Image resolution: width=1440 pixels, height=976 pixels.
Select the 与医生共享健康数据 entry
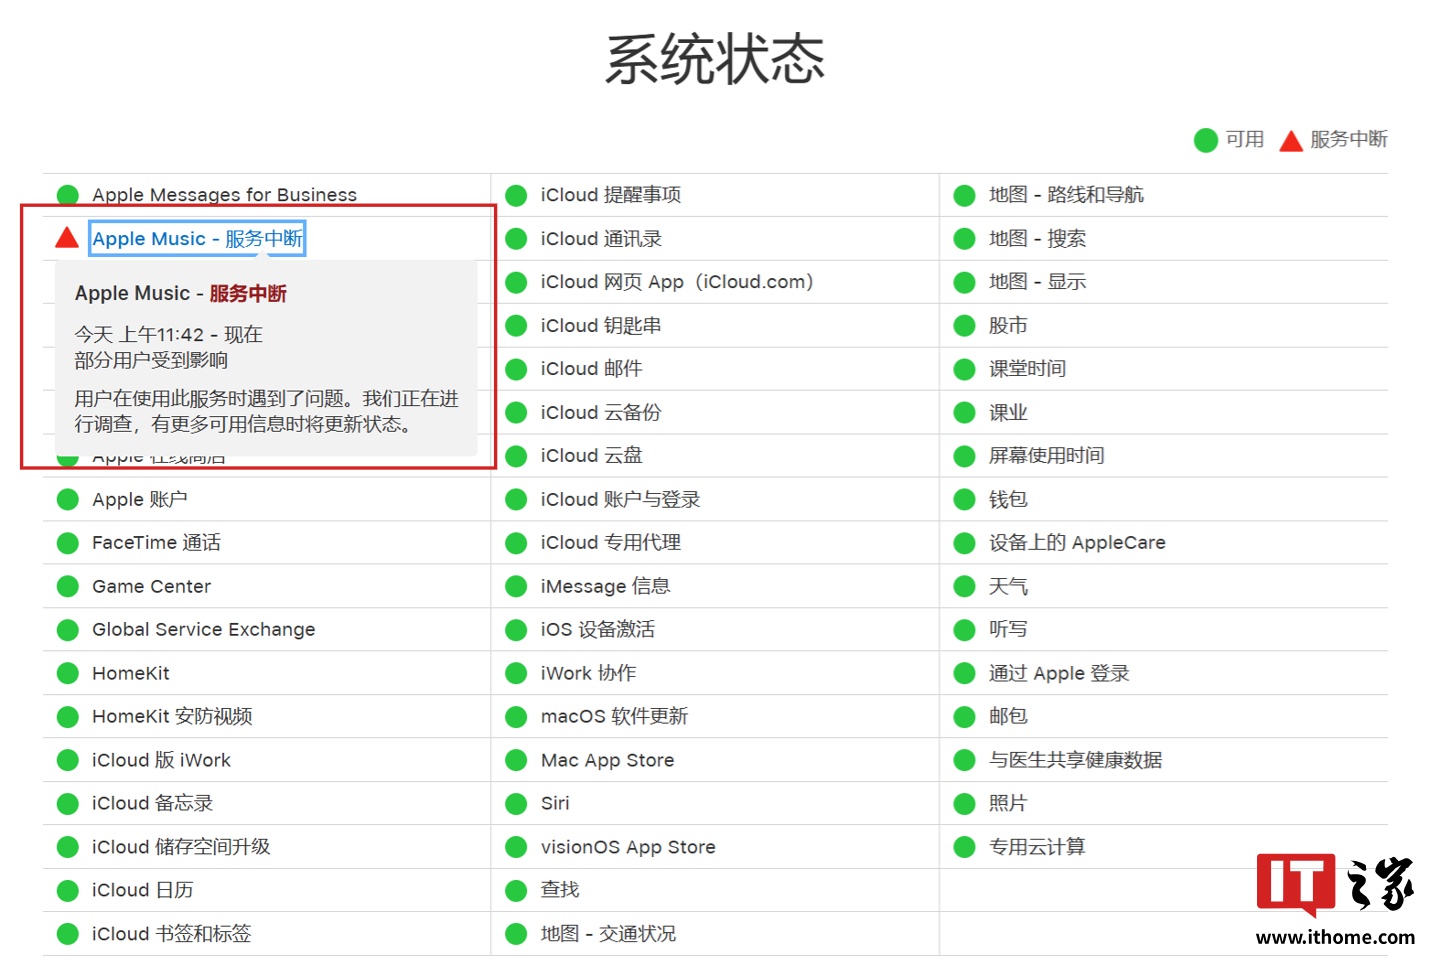pyautogui.click(x=1075, y=760)
